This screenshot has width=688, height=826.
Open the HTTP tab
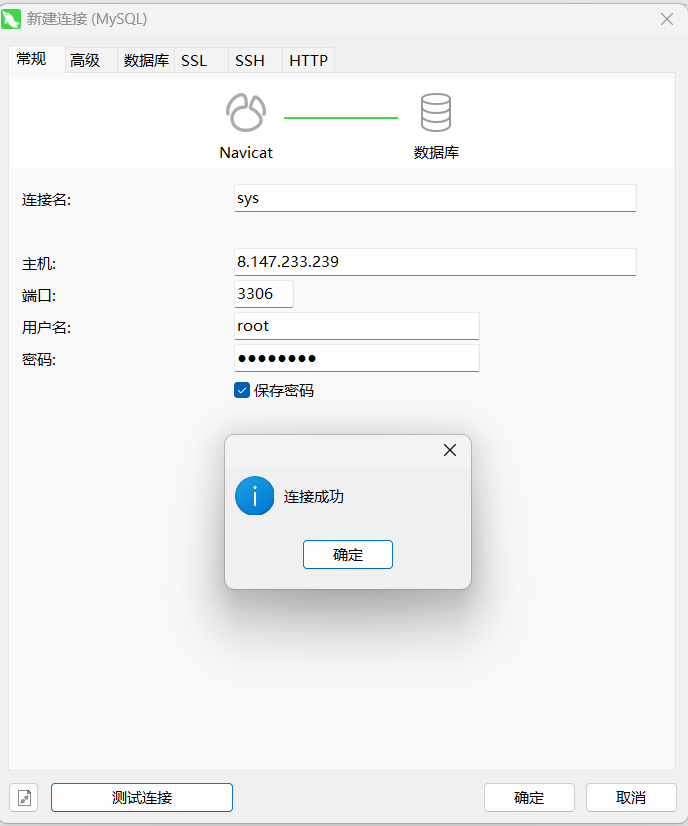[x=309, y=60]
